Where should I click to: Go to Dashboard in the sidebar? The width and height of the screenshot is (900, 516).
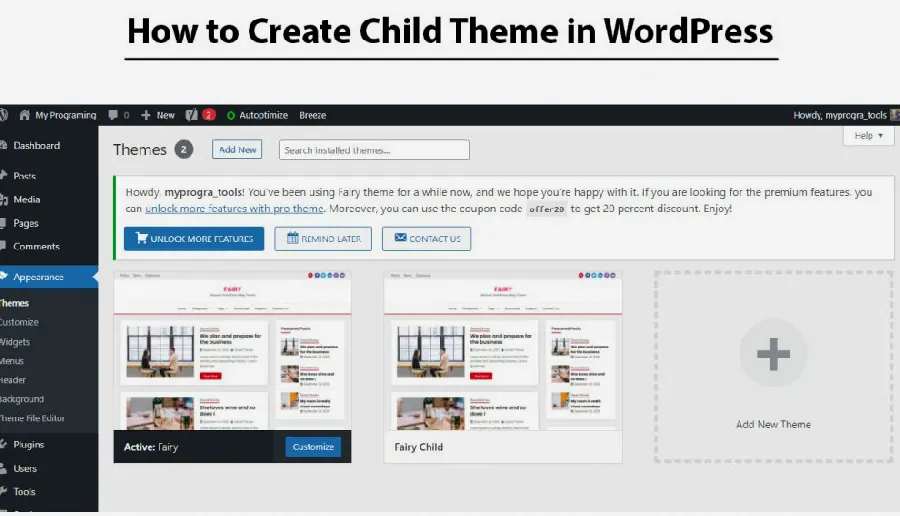(36, 146)
